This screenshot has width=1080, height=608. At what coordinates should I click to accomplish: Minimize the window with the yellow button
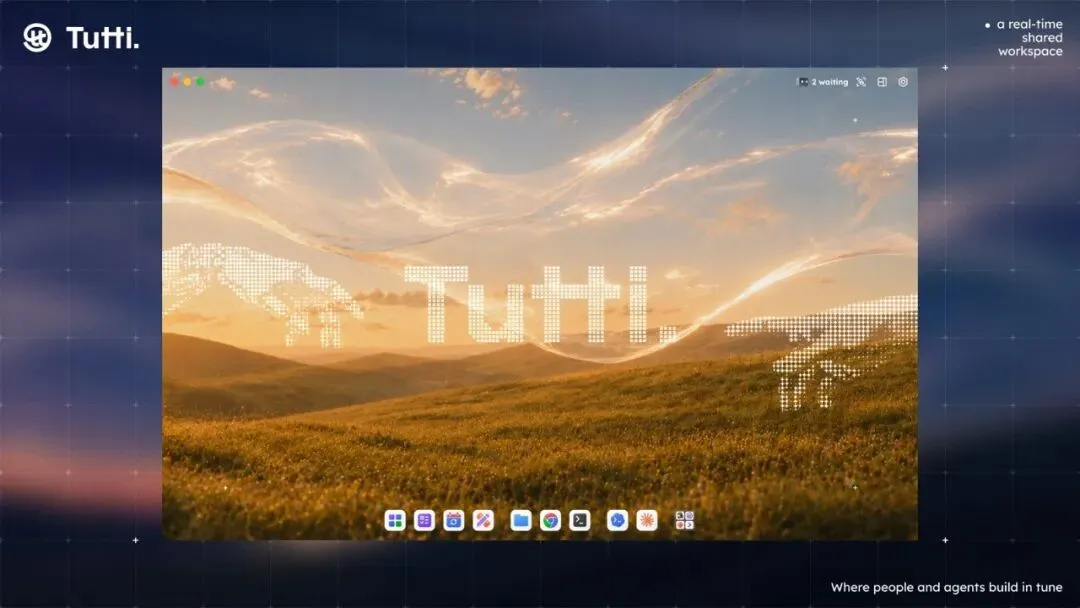point(187,81)
